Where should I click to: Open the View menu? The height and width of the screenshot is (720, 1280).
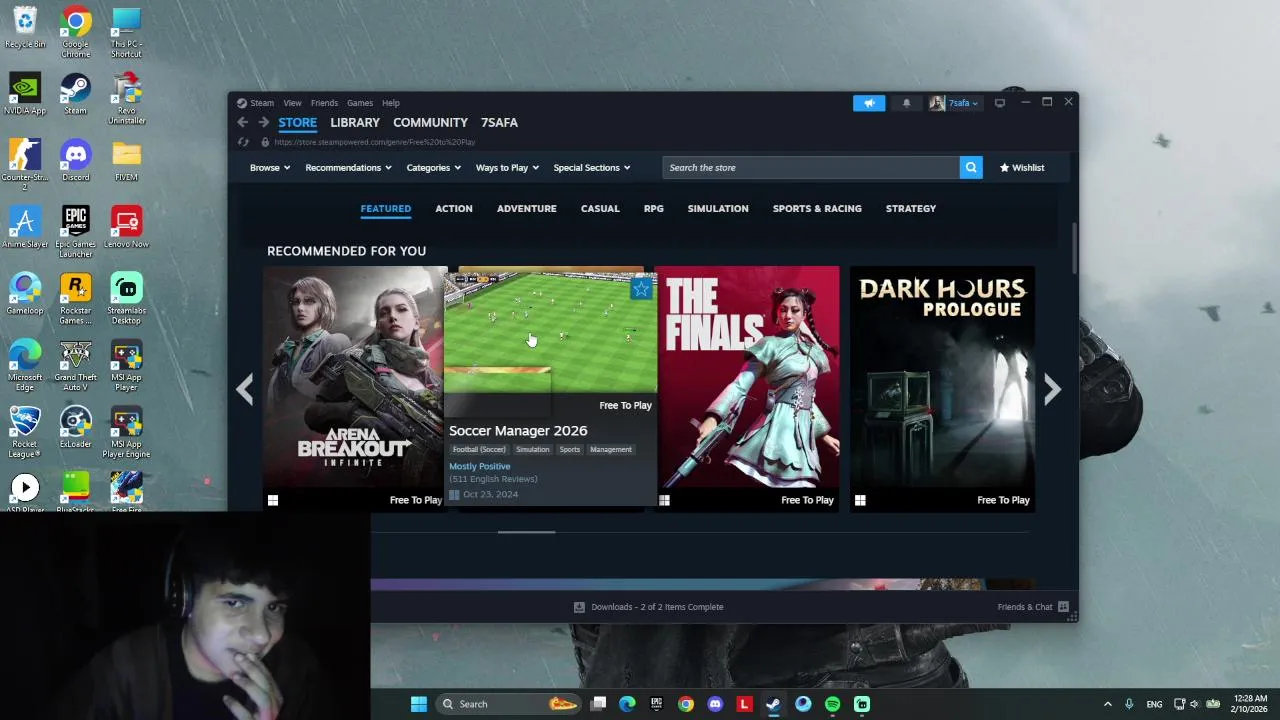[292, 103]
